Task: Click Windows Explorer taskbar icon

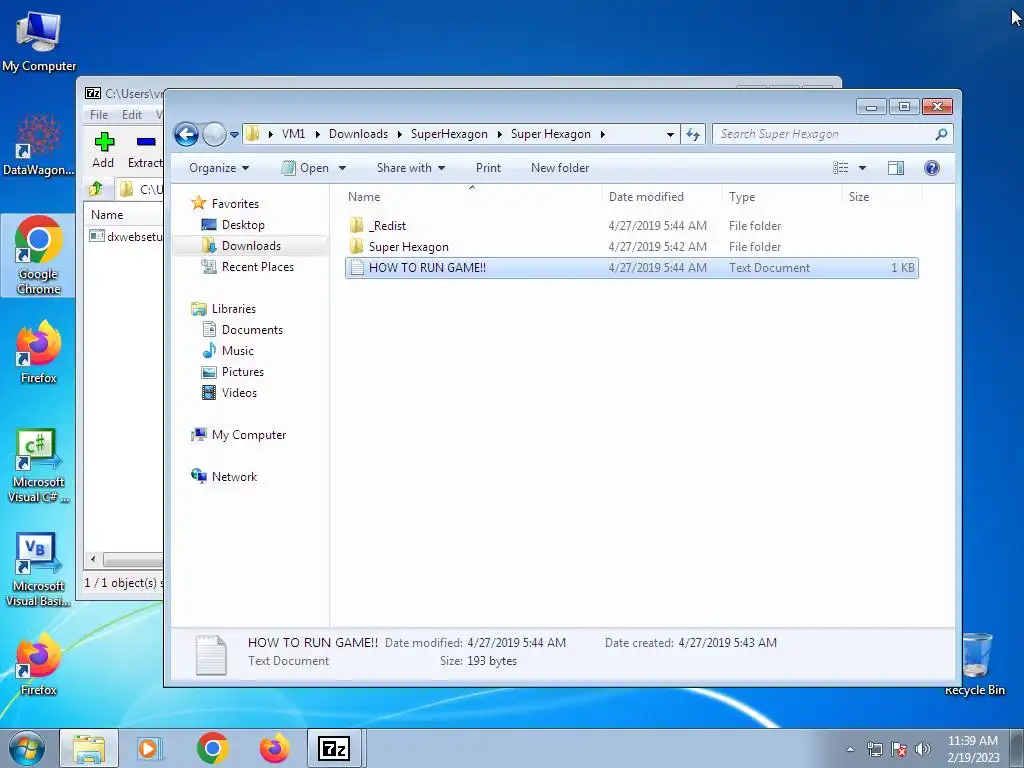Action: click(89, 748)
